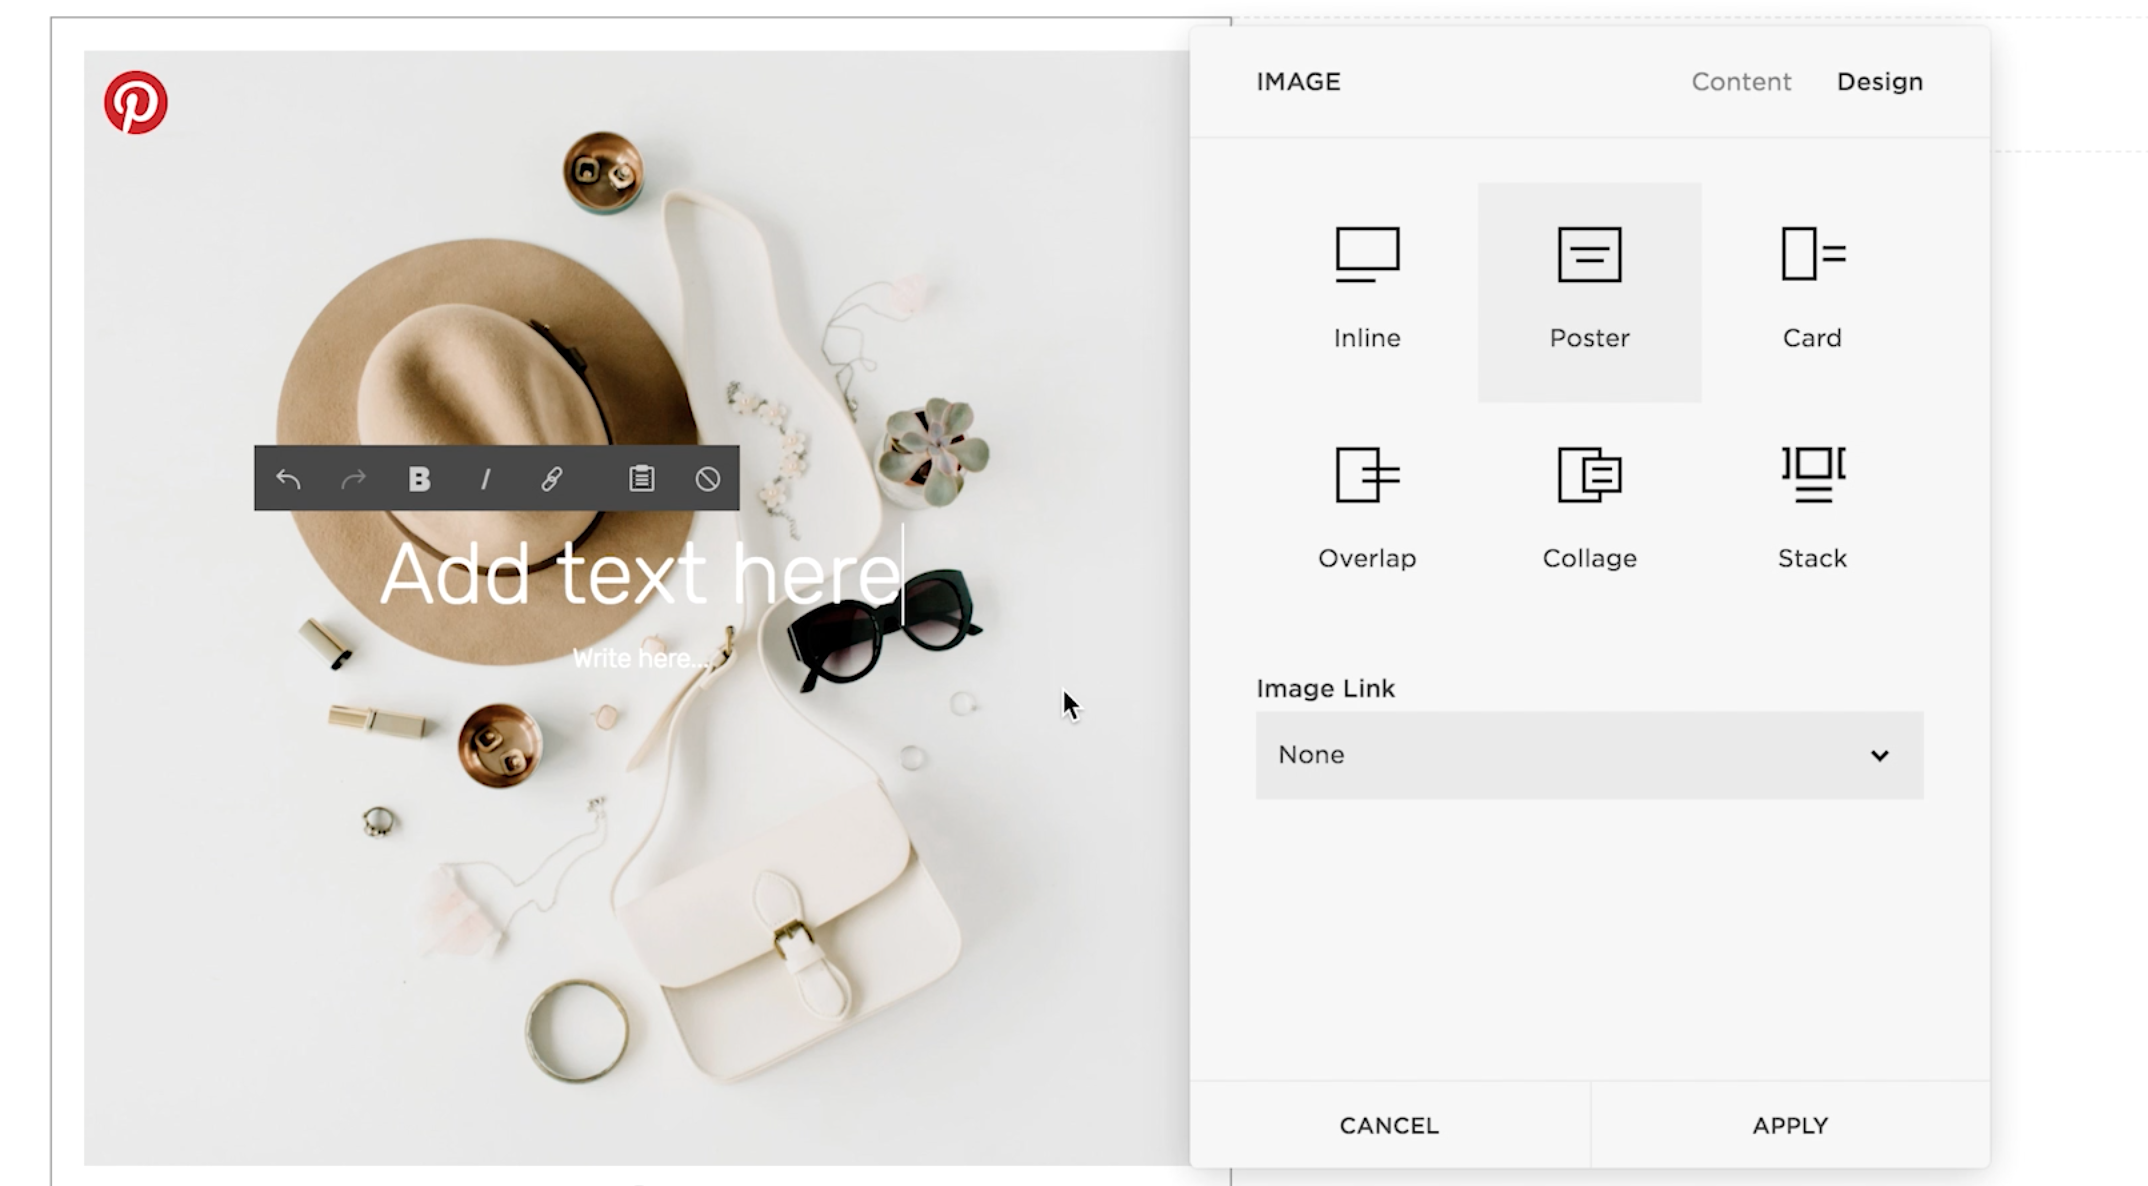Screen dimensions: 2148x1186
Task: Click the paste as plain text clipboard icon
Action: pos(642,479)
